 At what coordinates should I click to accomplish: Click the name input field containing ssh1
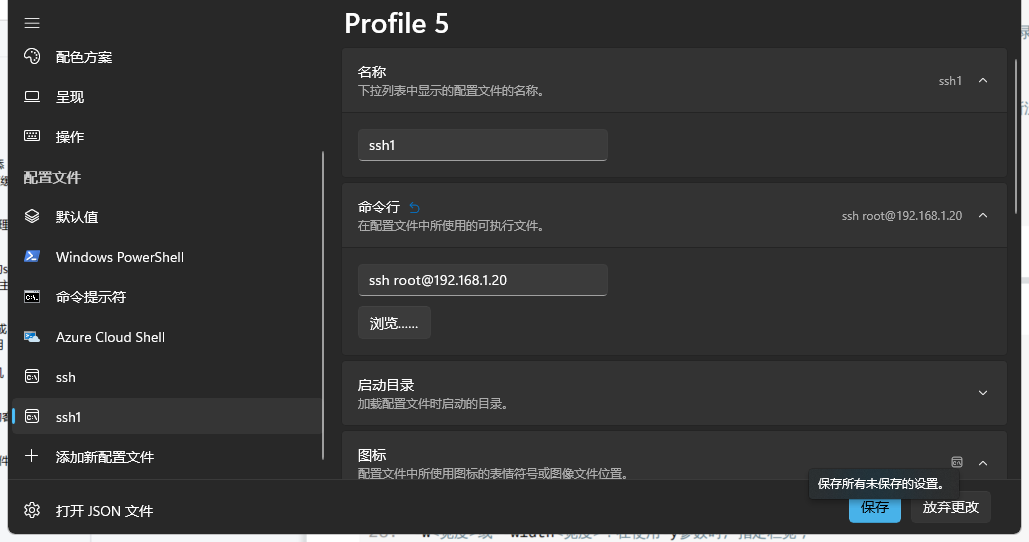click(482, 145)
